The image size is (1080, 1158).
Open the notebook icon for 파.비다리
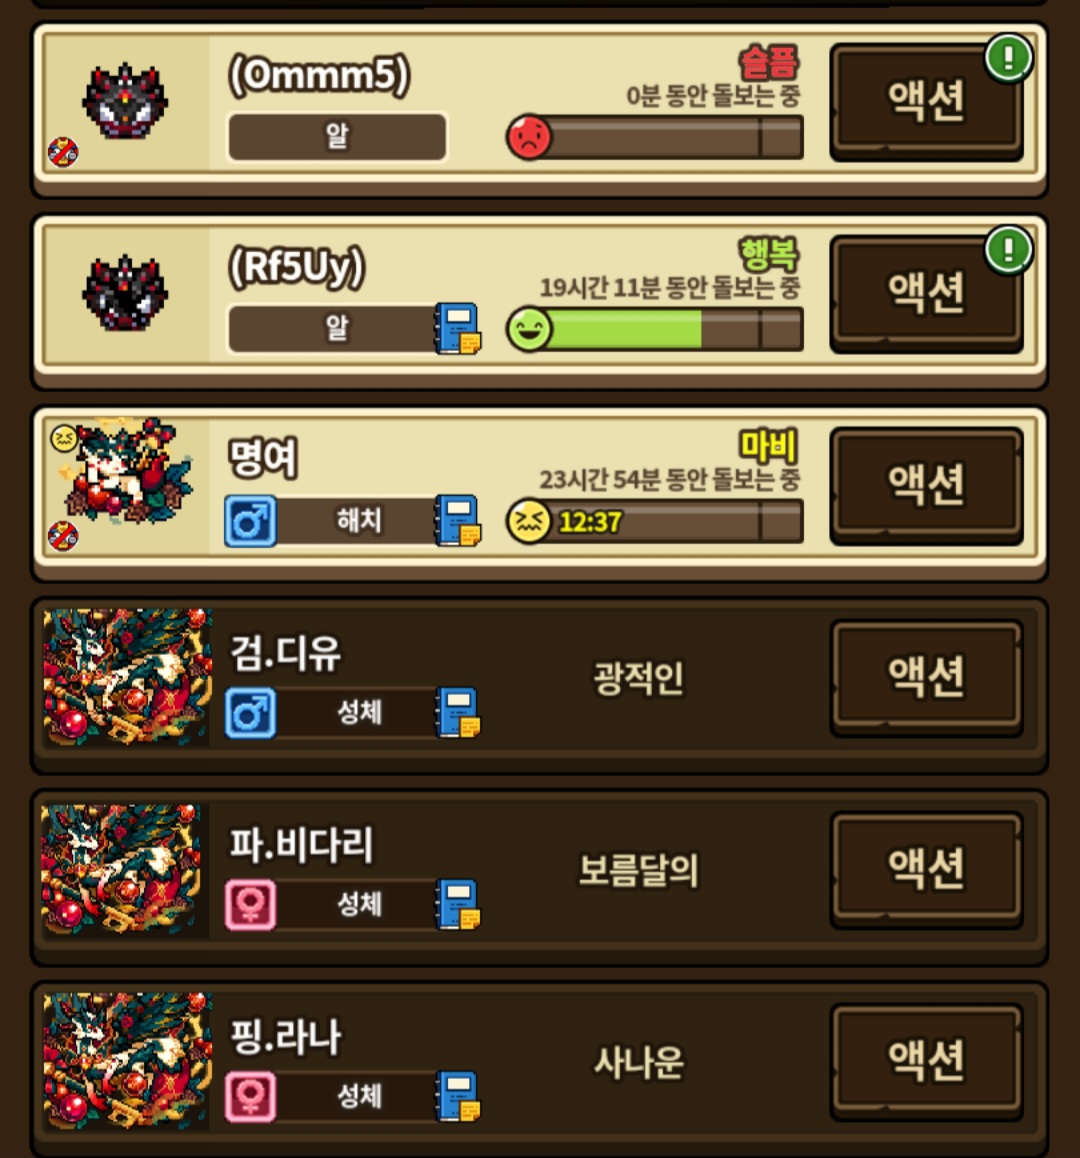click(458, 904)
